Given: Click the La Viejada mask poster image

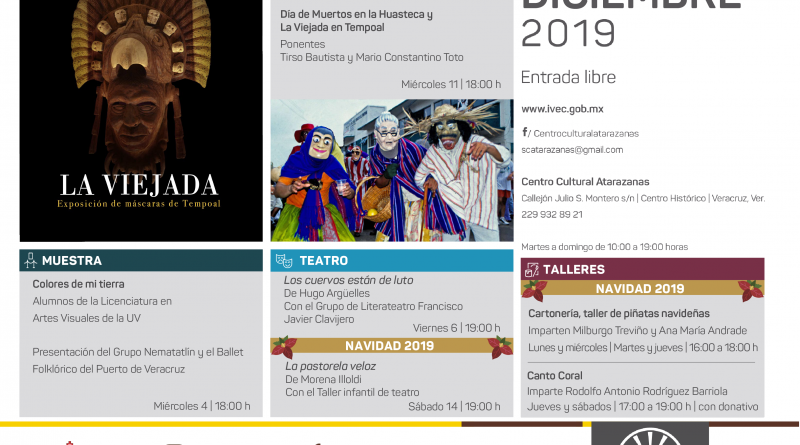Looking at the screenshot, I should pyautogui.click(x=141, y=120).
